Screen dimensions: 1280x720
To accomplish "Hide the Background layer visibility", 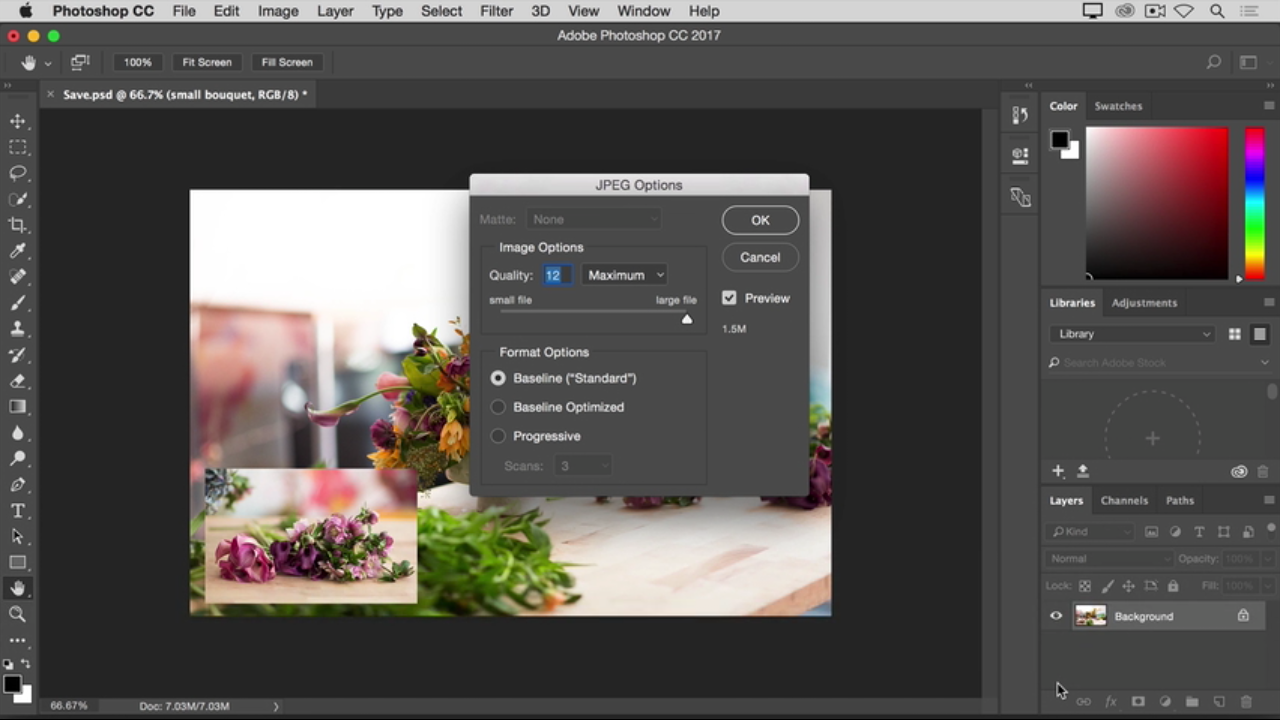I will point(1056,616).
